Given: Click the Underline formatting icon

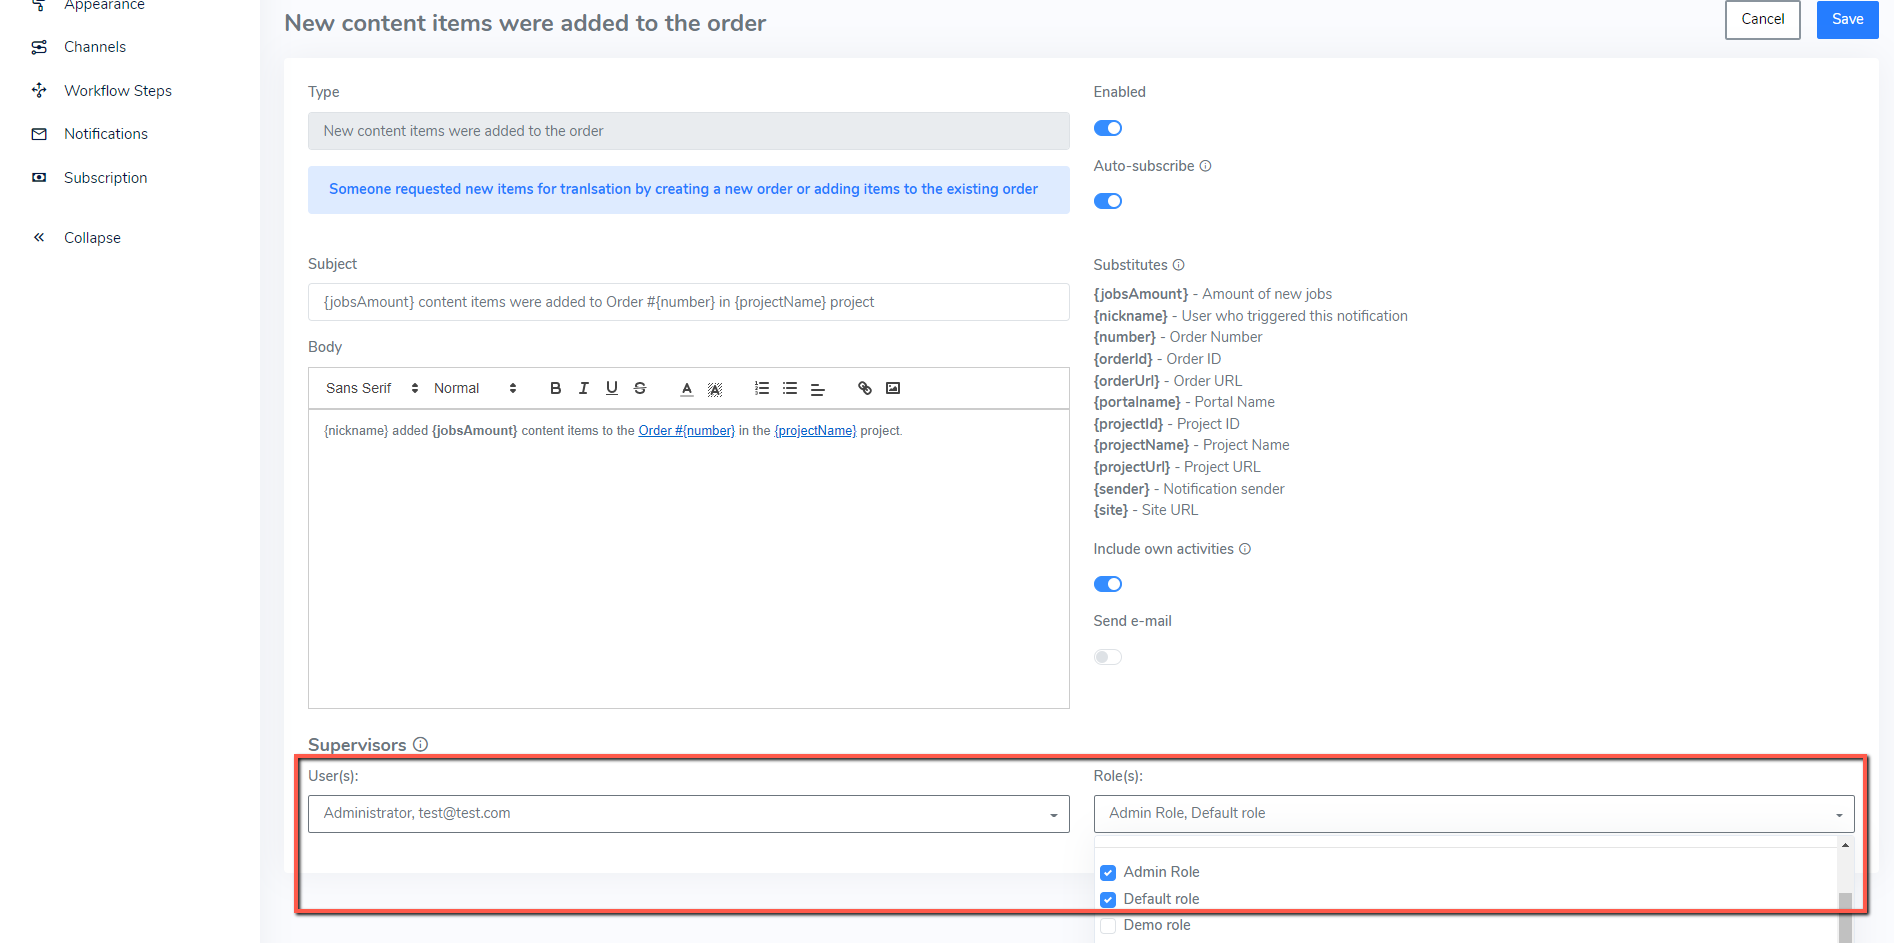Looking at the screenshot, I should [x=612, y=388].
